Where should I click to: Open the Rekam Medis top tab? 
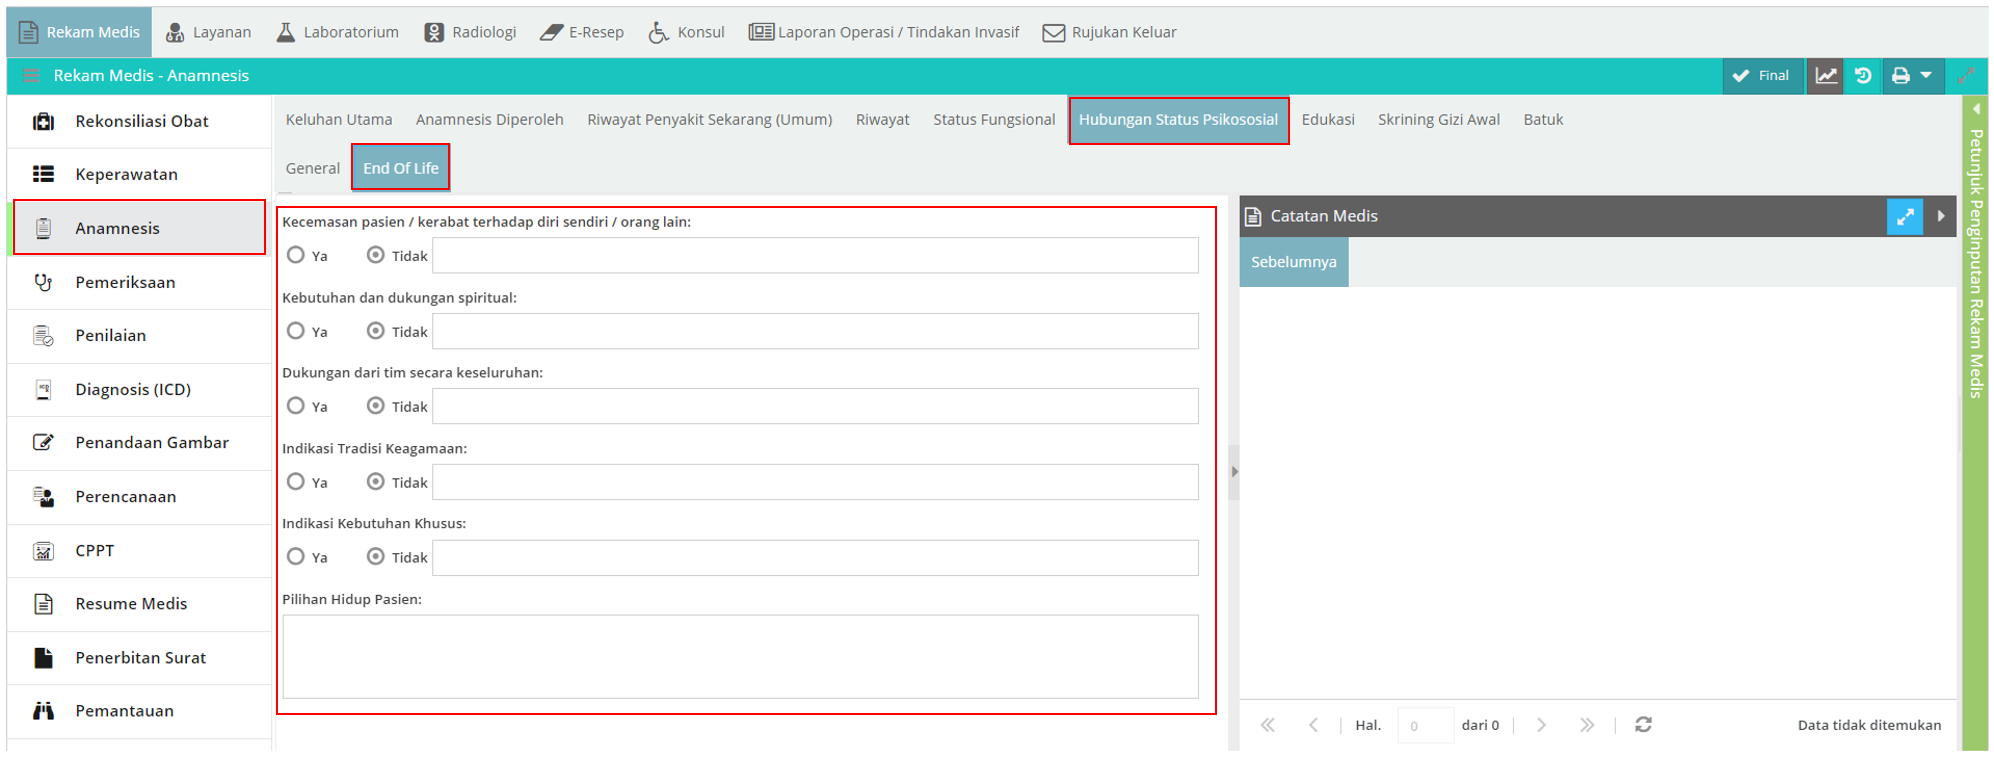point(80,32)
